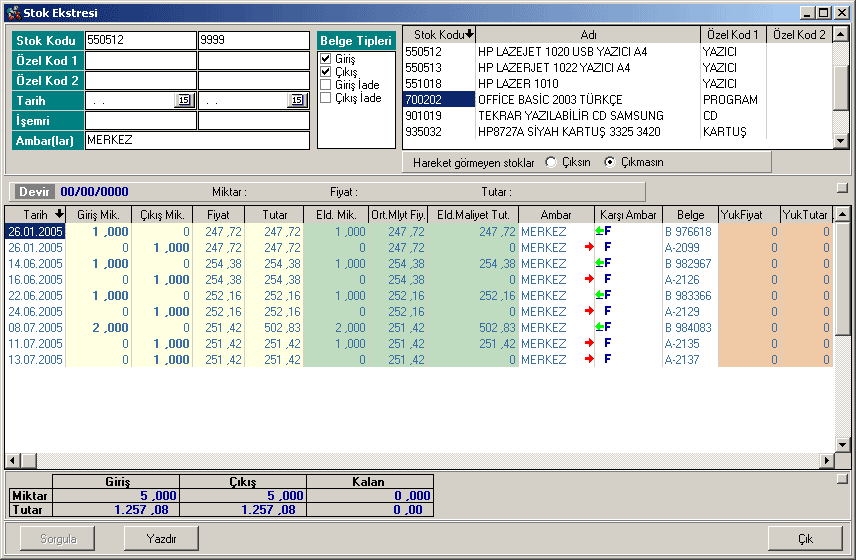Click the Belge Tipleri header

point(356,40)
